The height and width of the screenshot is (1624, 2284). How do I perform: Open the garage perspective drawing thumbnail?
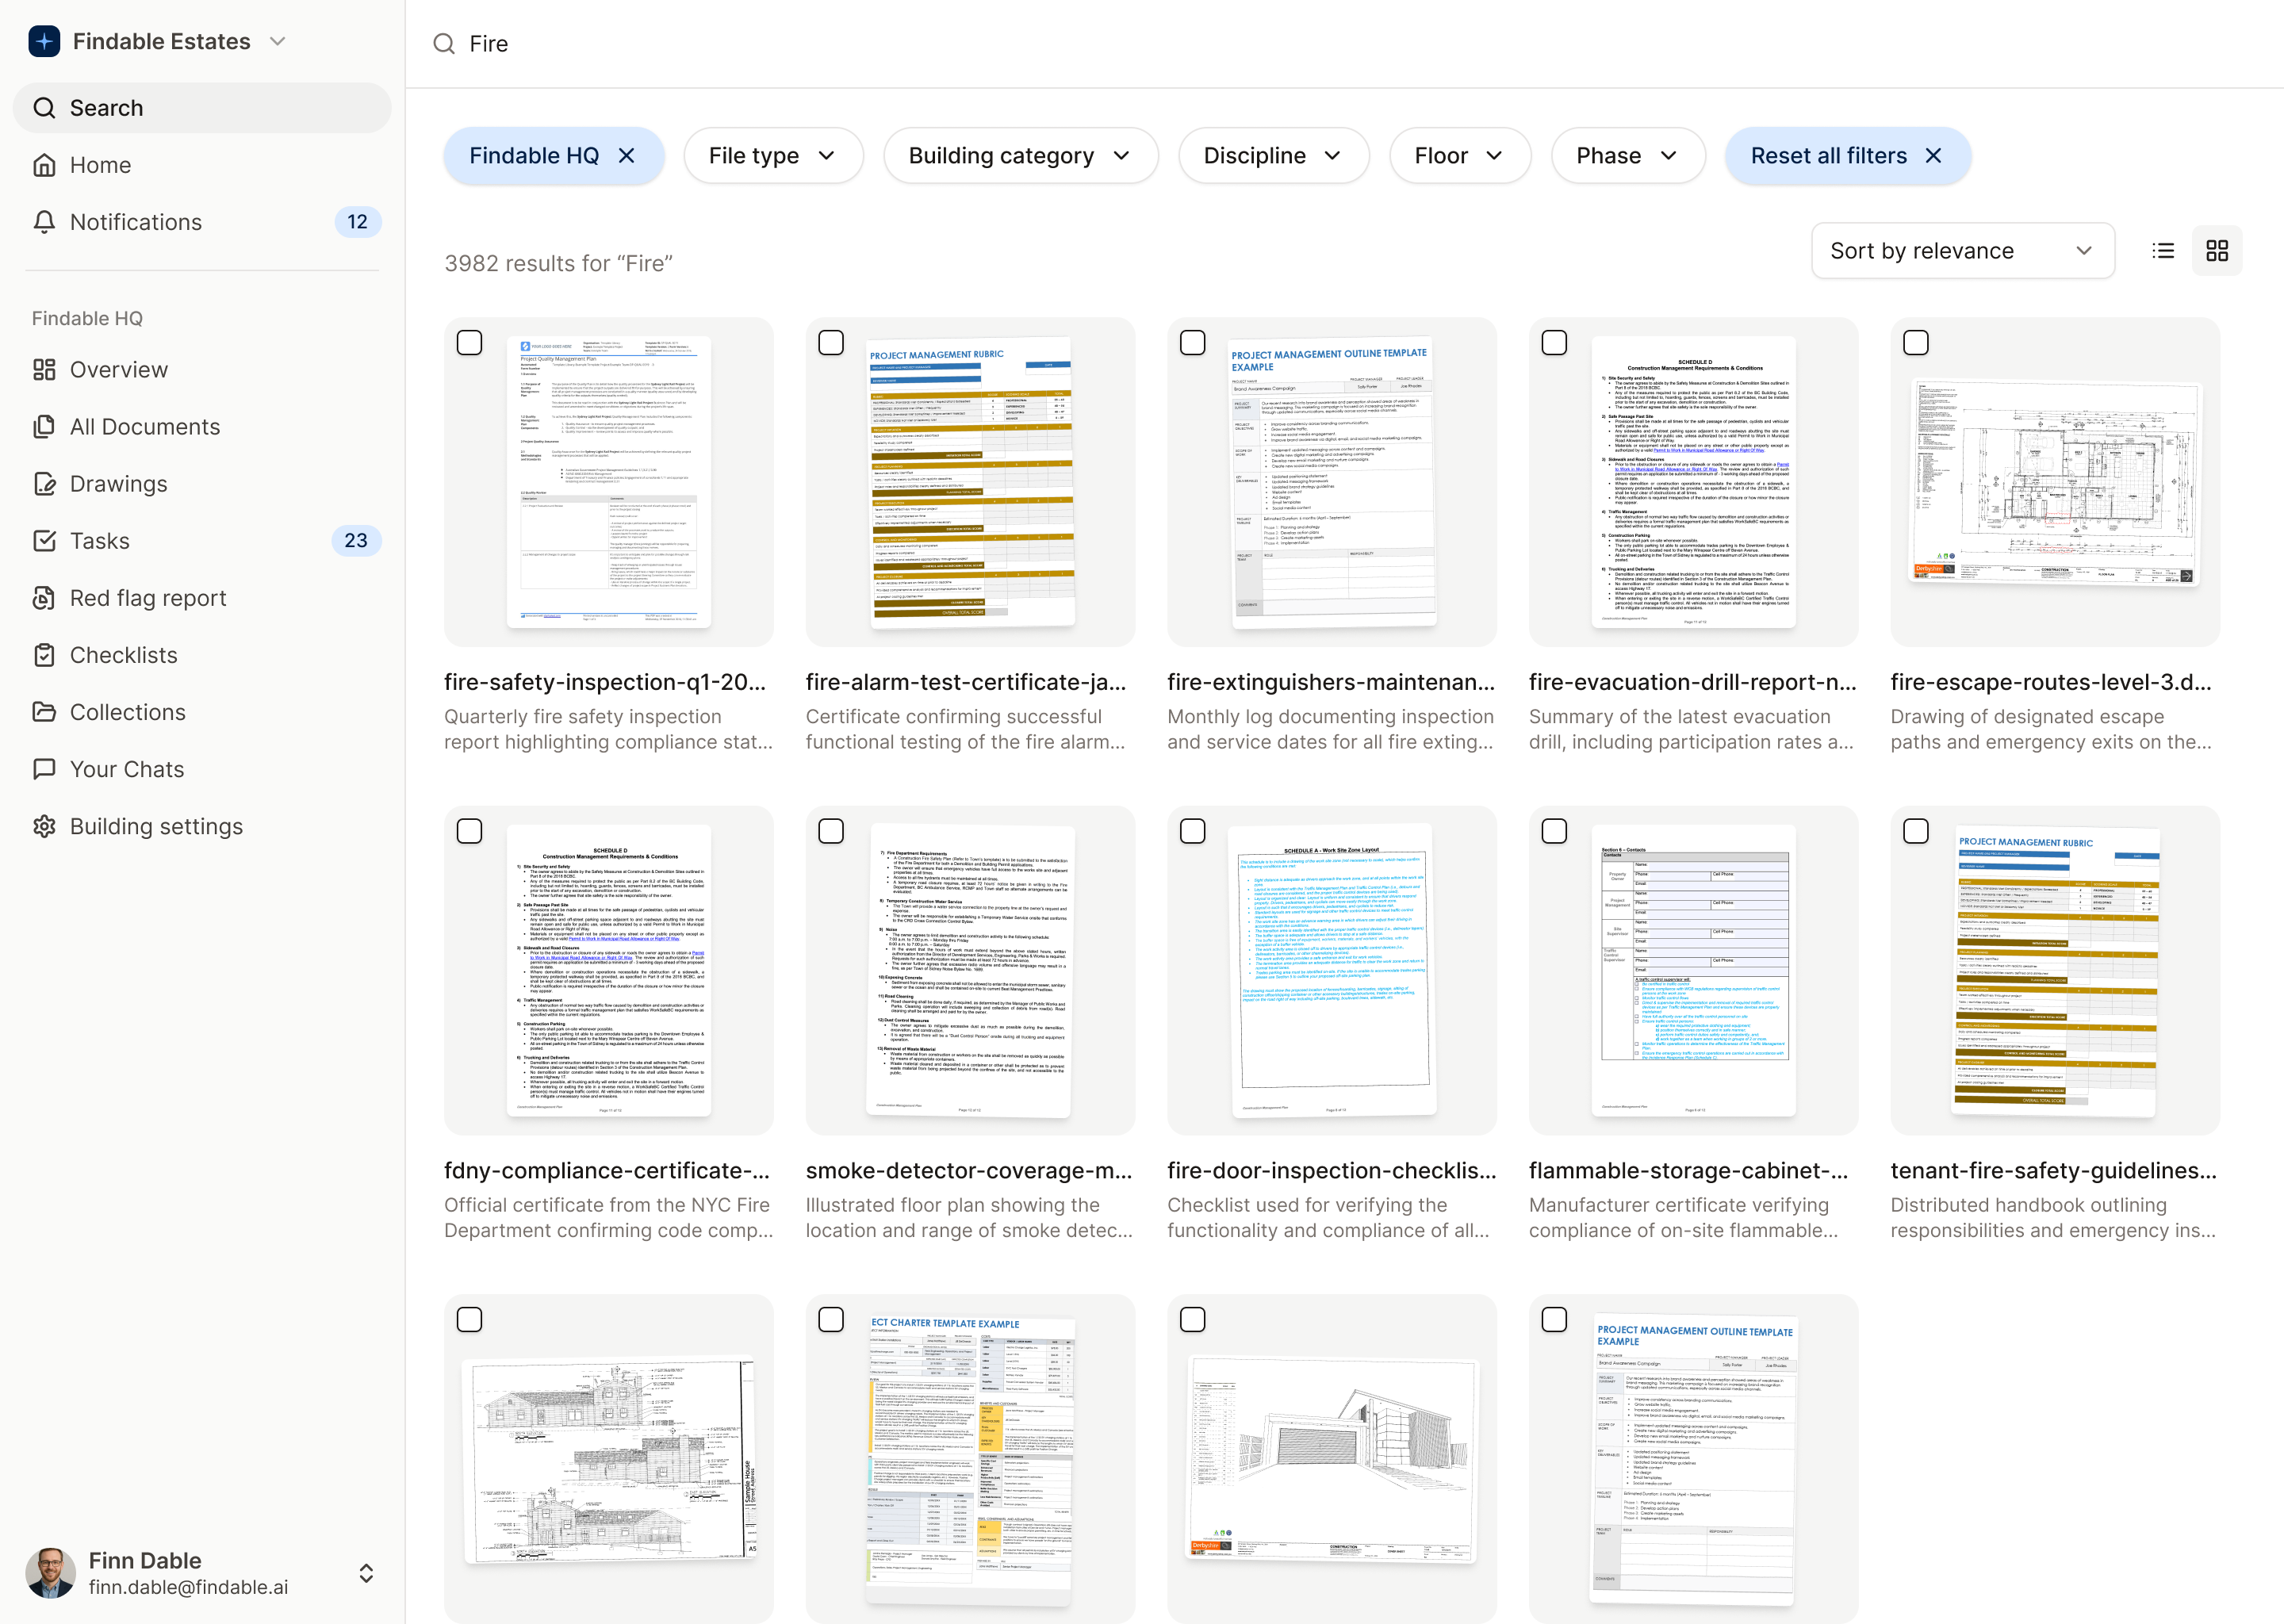click(1332, 1459)
